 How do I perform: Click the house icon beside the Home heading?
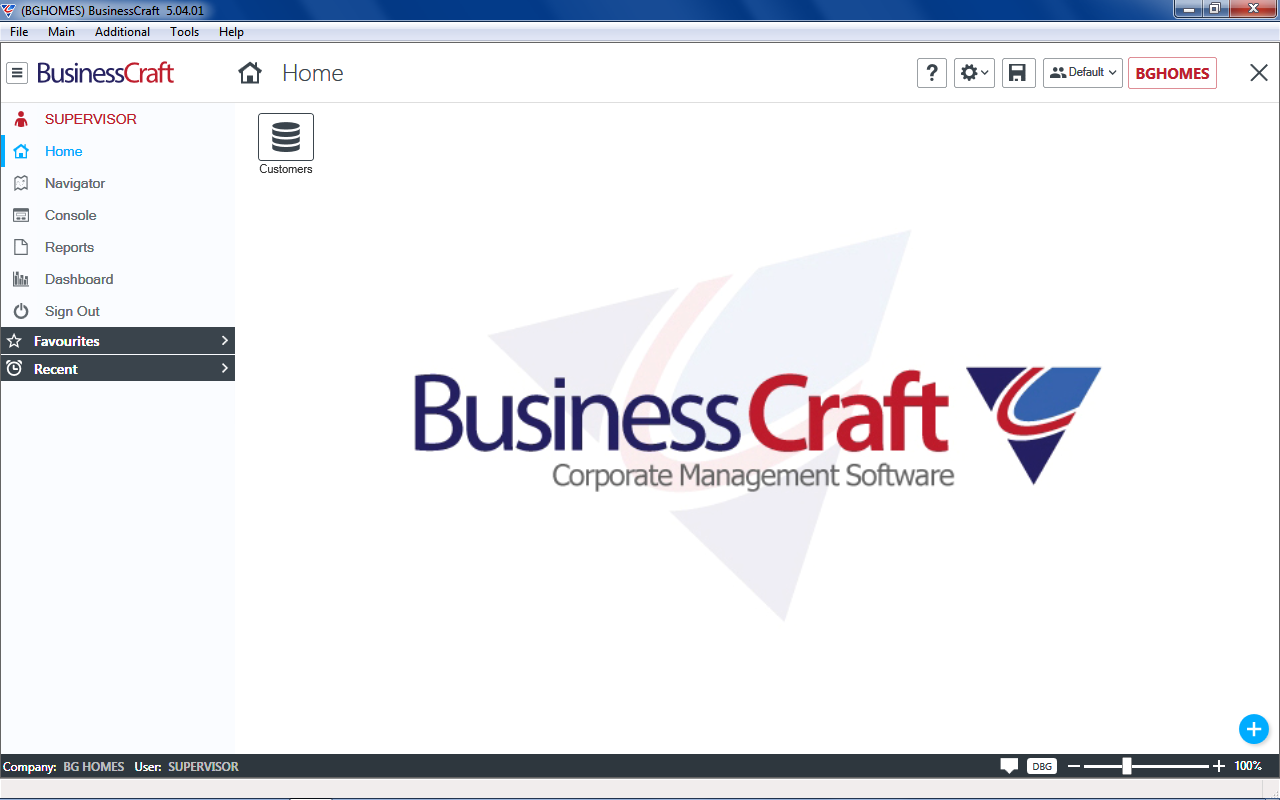tap(250, 73)
